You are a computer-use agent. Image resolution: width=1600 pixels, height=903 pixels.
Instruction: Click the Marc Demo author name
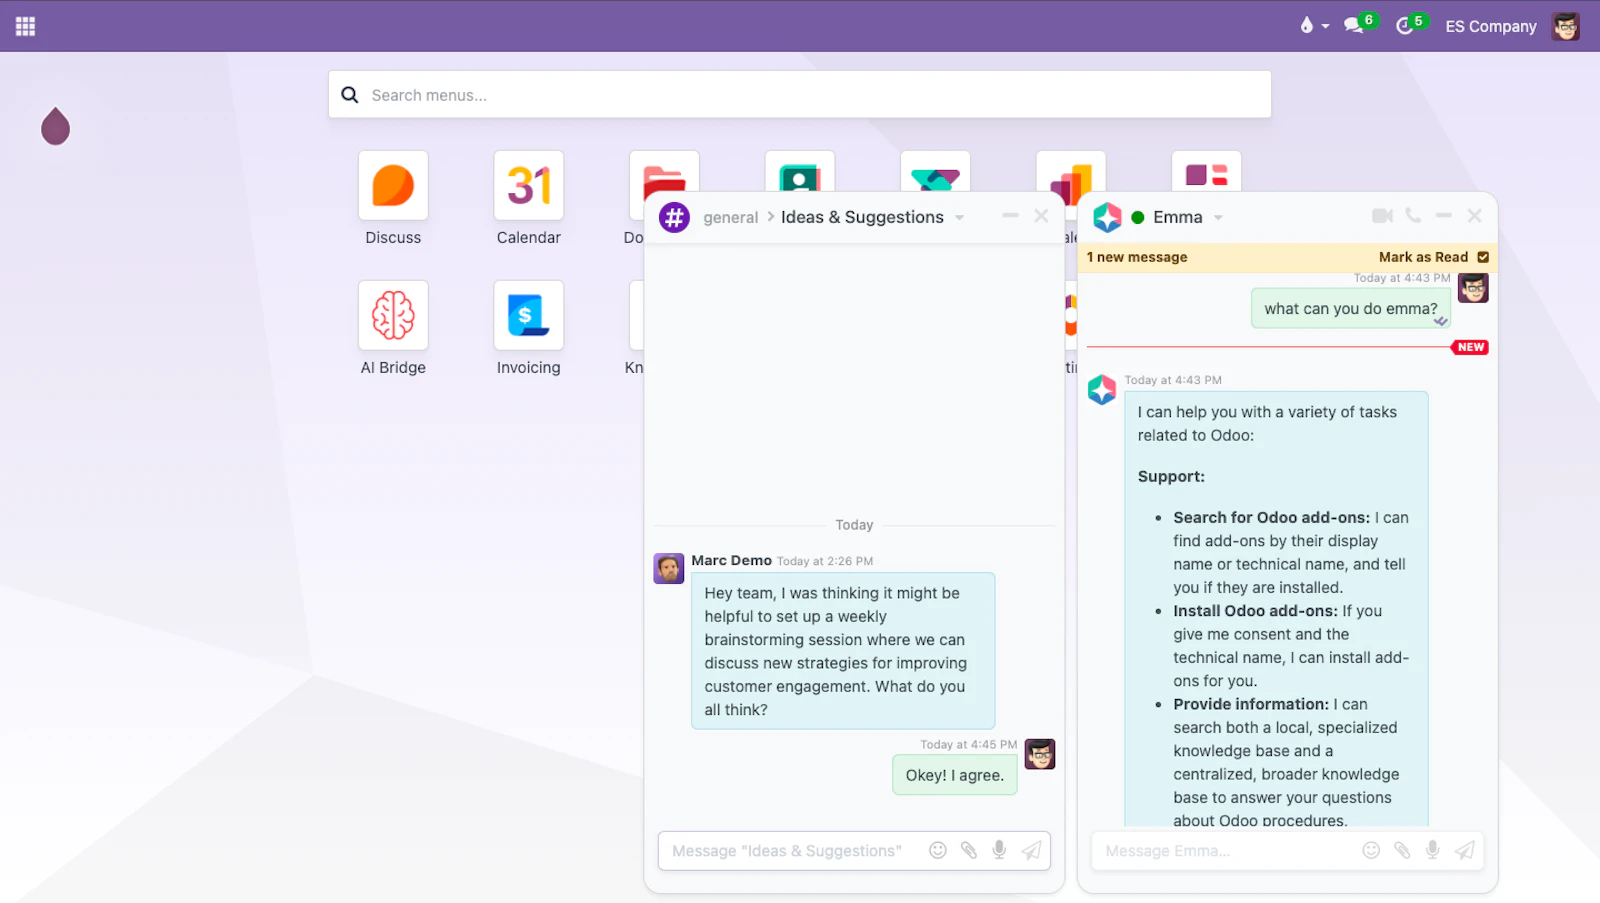coord(731,561)
